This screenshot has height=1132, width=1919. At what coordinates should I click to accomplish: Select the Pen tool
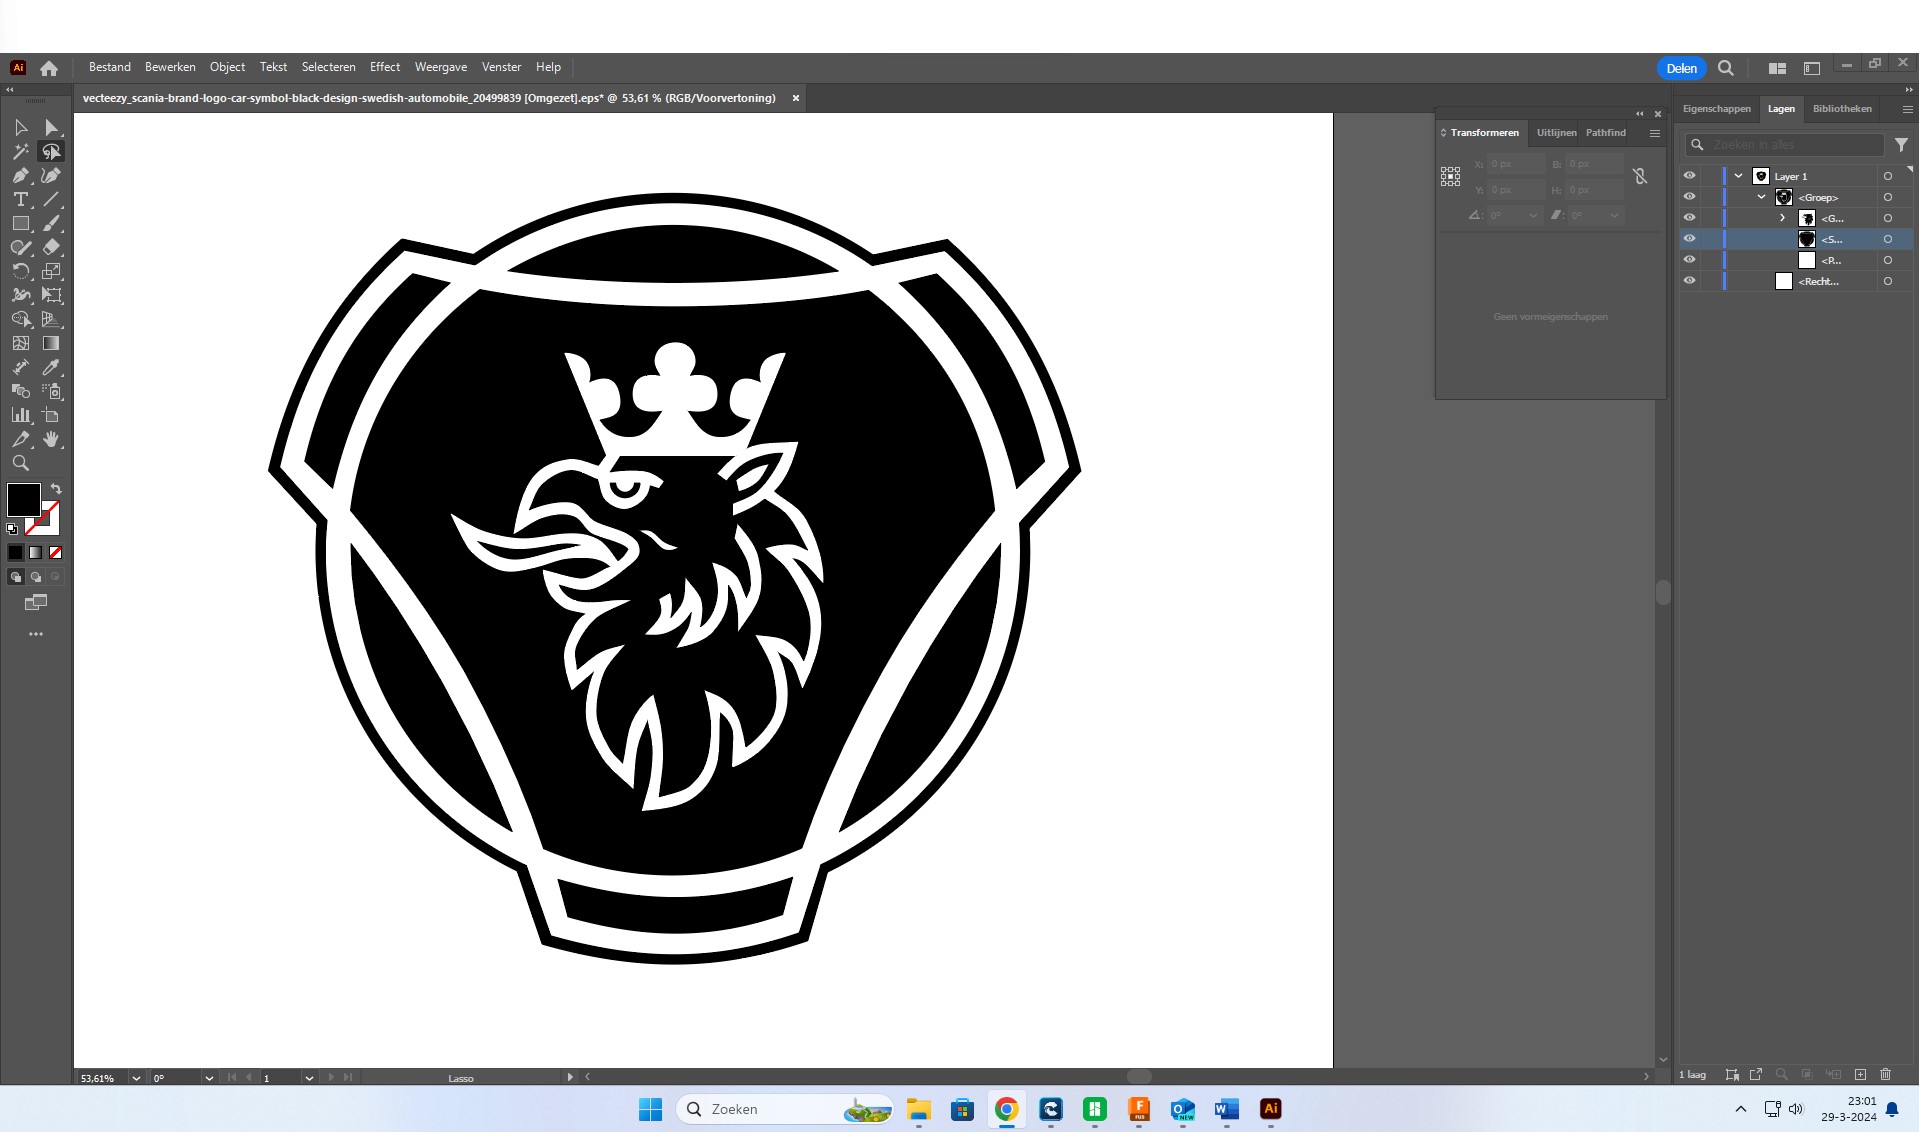click(x=21, y=176)
